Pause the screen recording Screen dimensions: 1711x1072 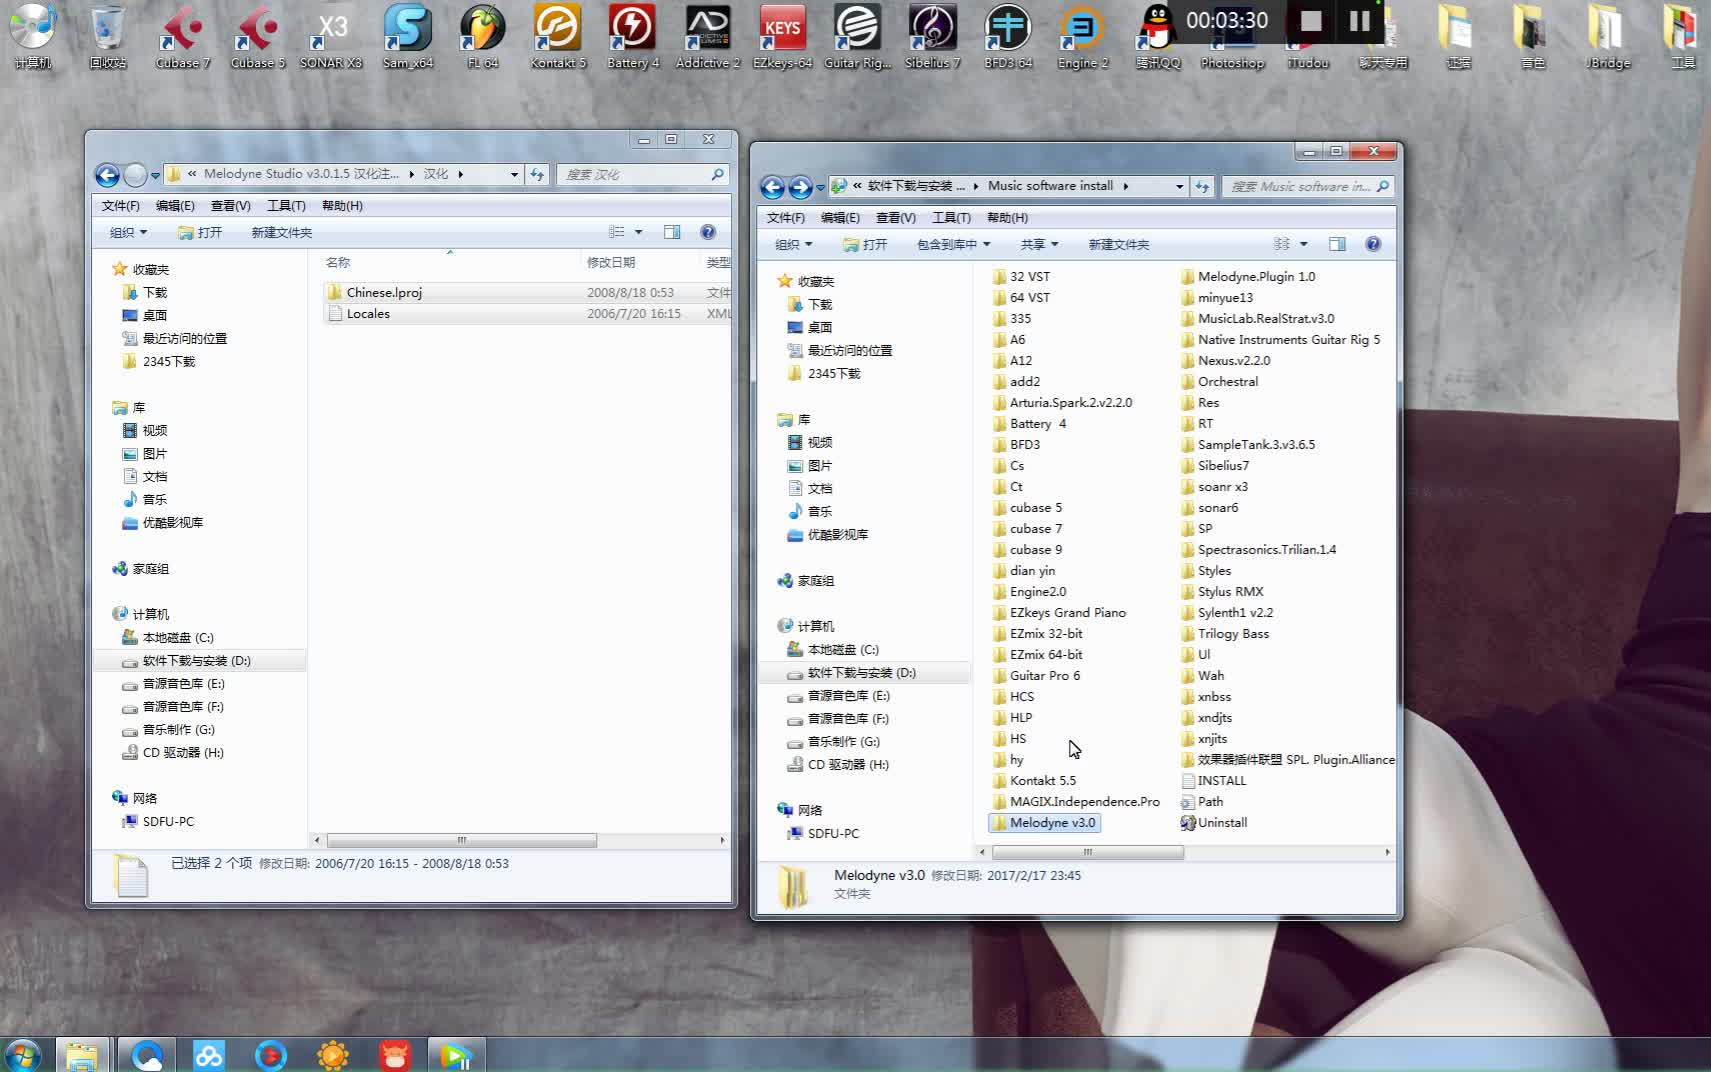(x=1360, y=21)
